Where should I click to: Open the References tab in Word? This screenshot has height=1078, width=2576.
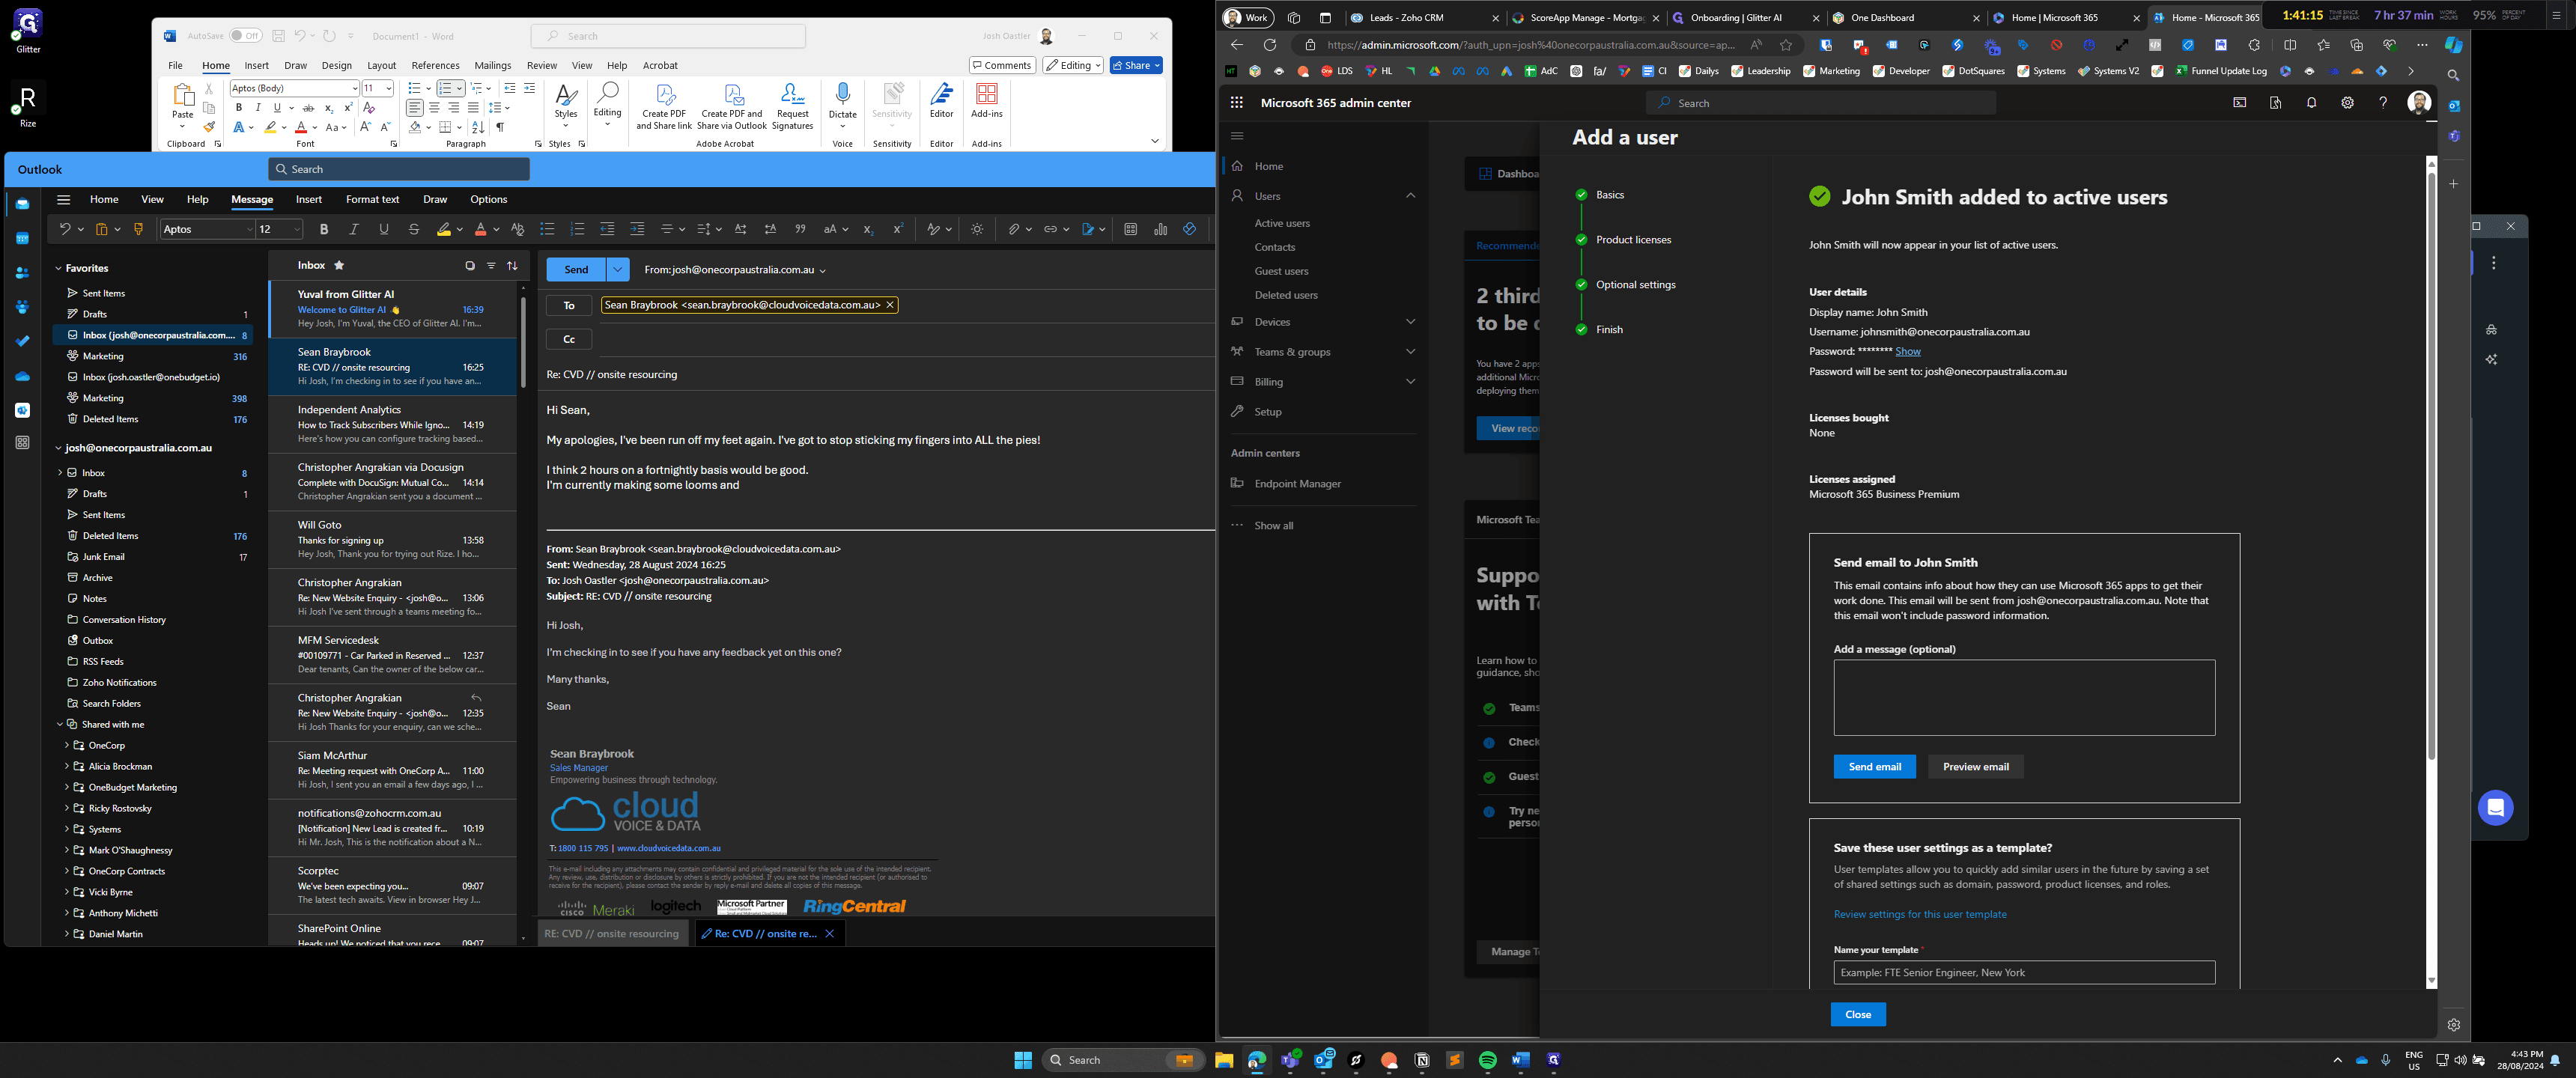tap(435, 65)
